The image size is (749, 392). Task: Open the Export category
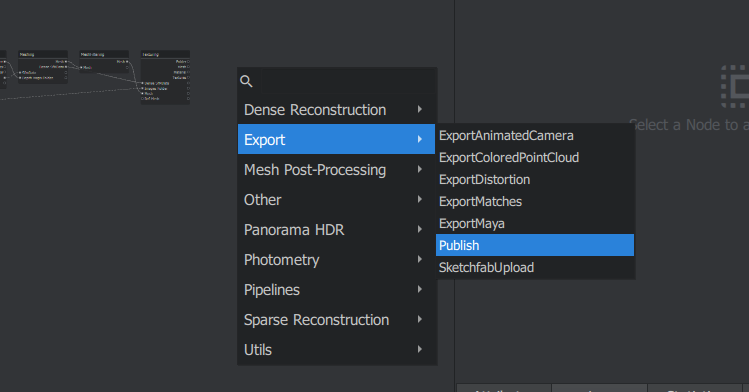[336, 139]
